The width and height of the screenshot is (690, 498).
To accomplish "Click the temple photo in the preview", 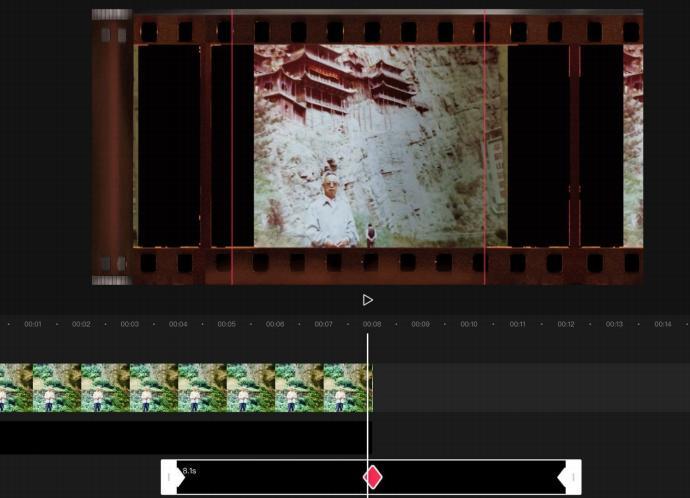I will 381,146.
